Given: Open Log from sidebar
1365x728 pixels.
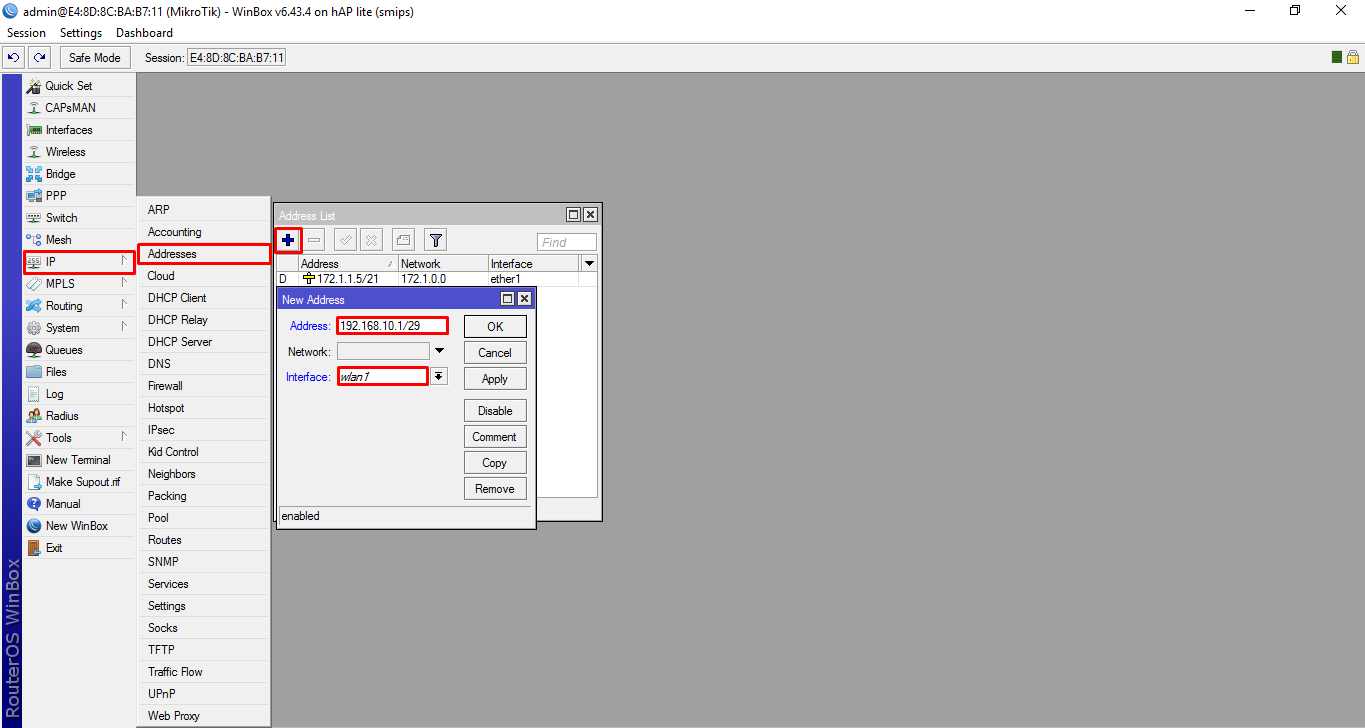Looking at the screenshot, I should coord(79,394).
